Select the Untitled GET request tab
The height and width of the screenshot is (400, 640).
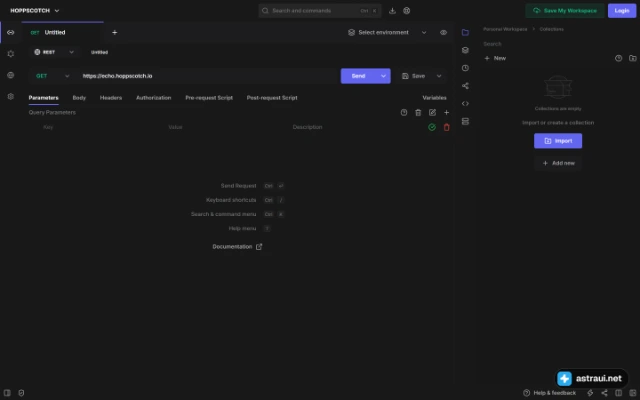pyautogui.click(x=62, y=32)
